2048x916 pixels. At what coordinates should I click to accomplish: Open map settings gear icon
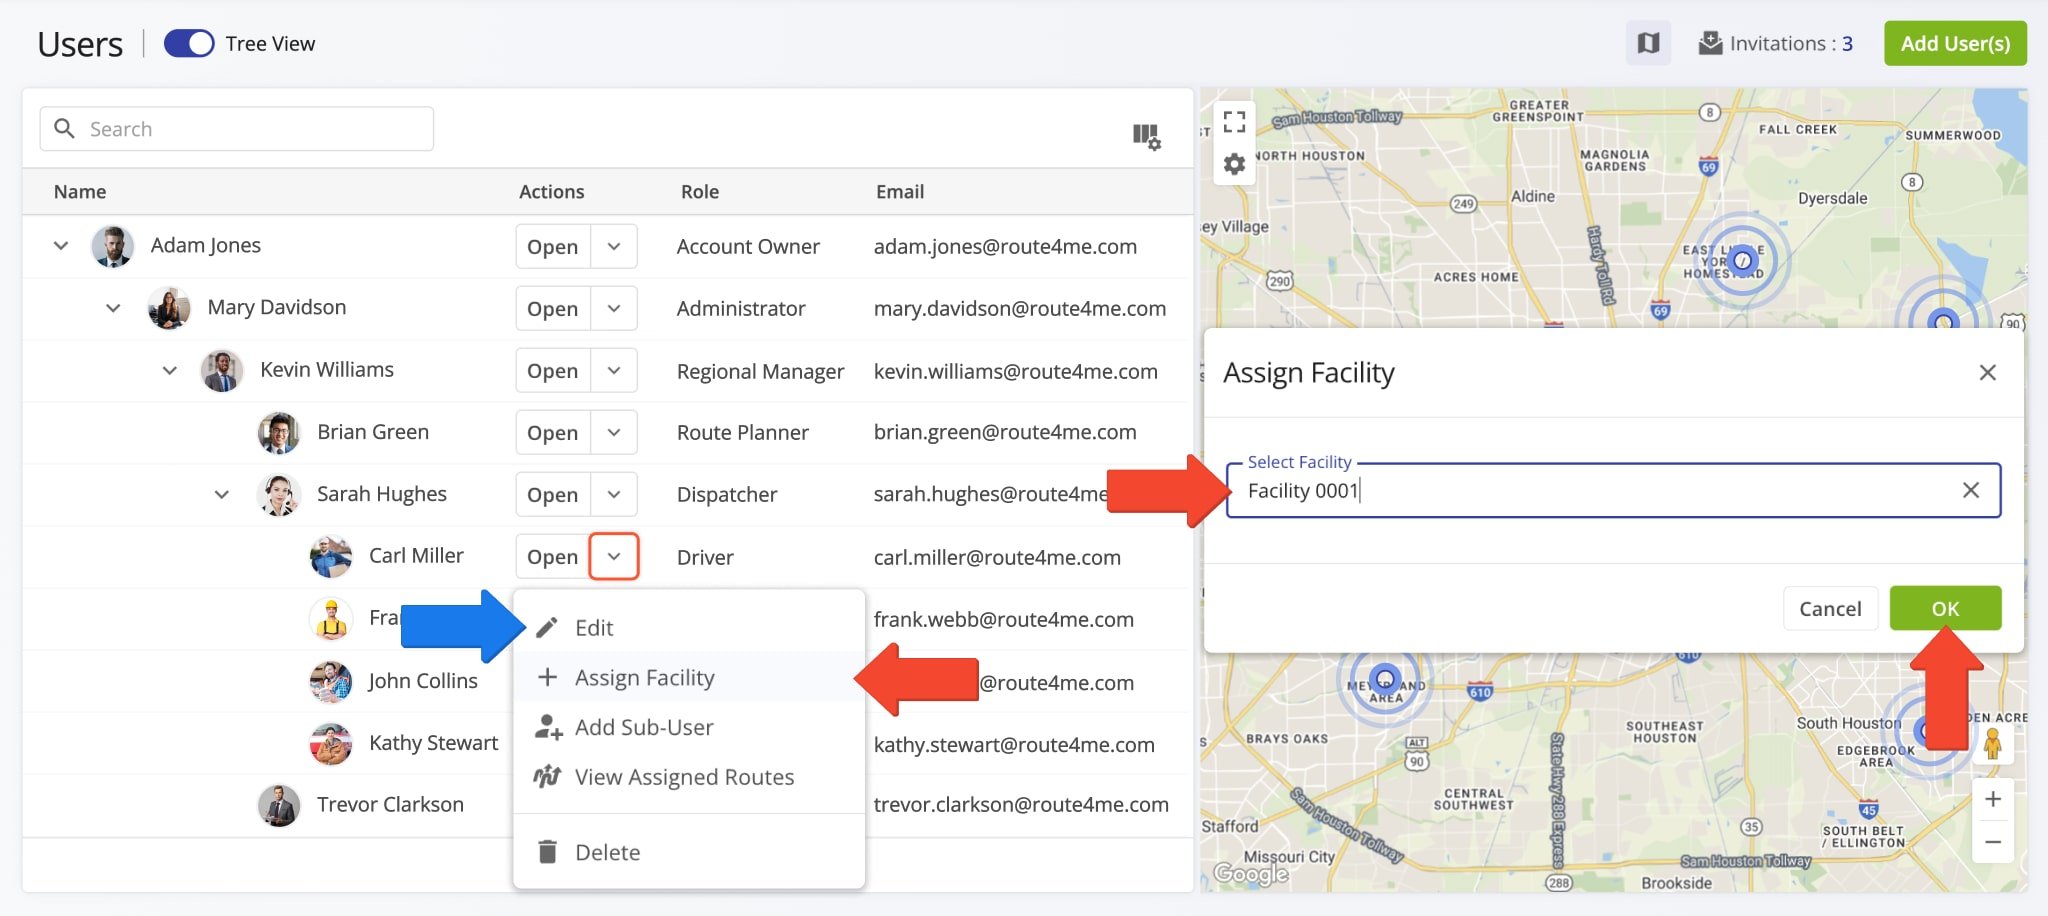[1235, 164]
